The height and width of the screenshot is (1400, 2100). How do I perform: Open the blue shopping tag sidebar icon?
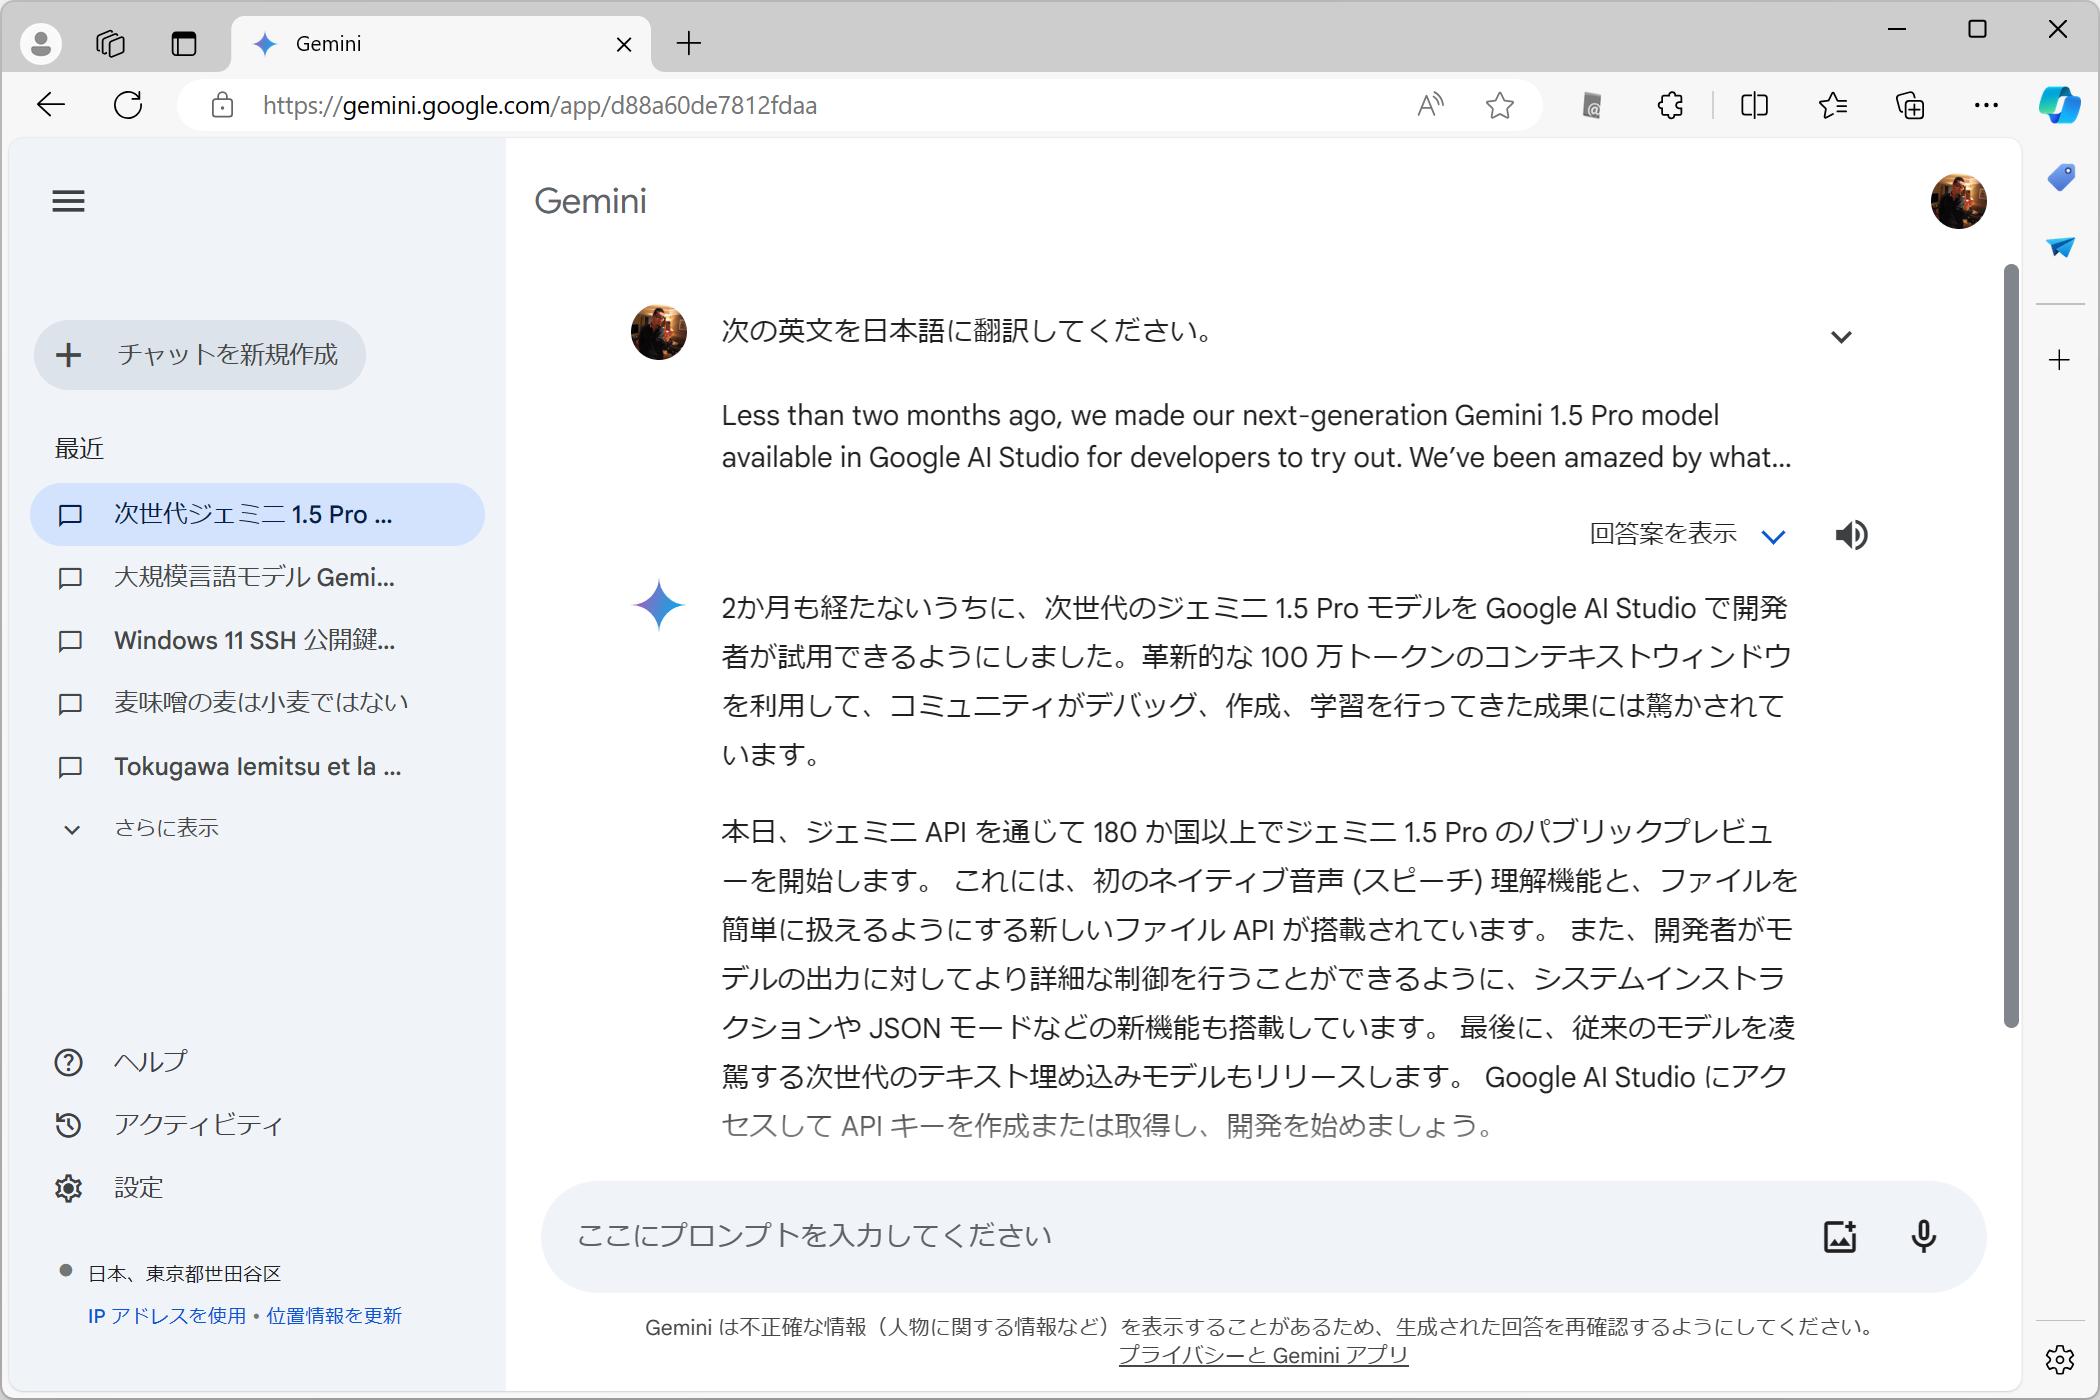coord(2060,178)
